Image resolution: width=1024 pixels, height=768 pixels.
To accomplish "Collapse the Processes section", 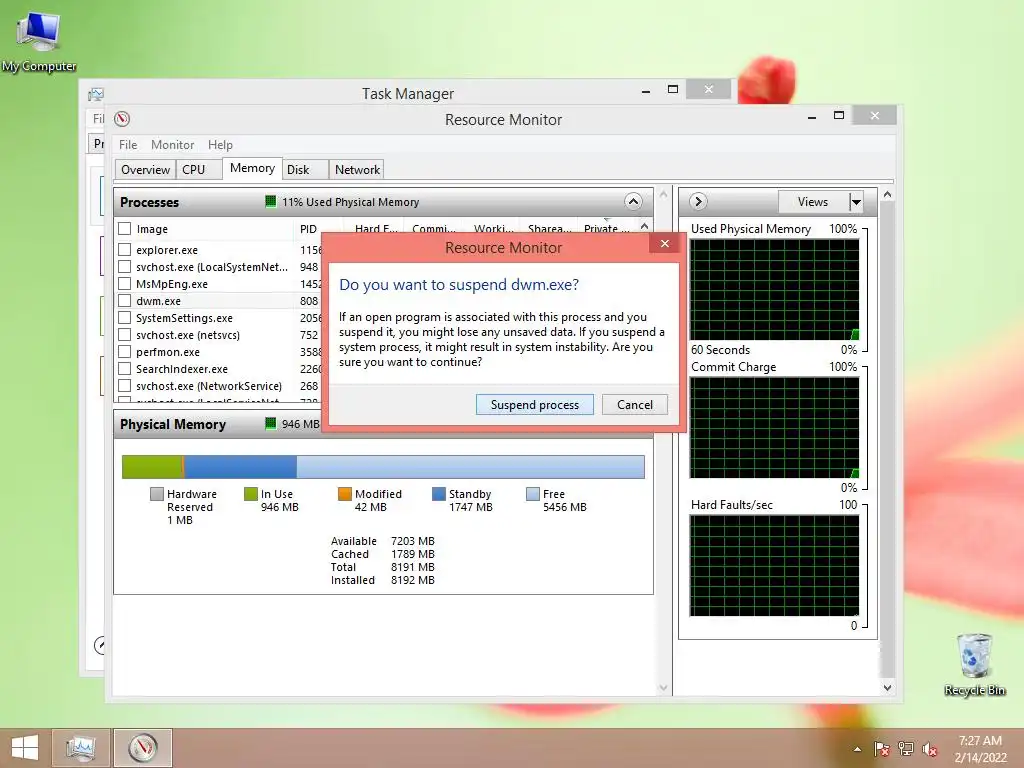I will point(633,201).
